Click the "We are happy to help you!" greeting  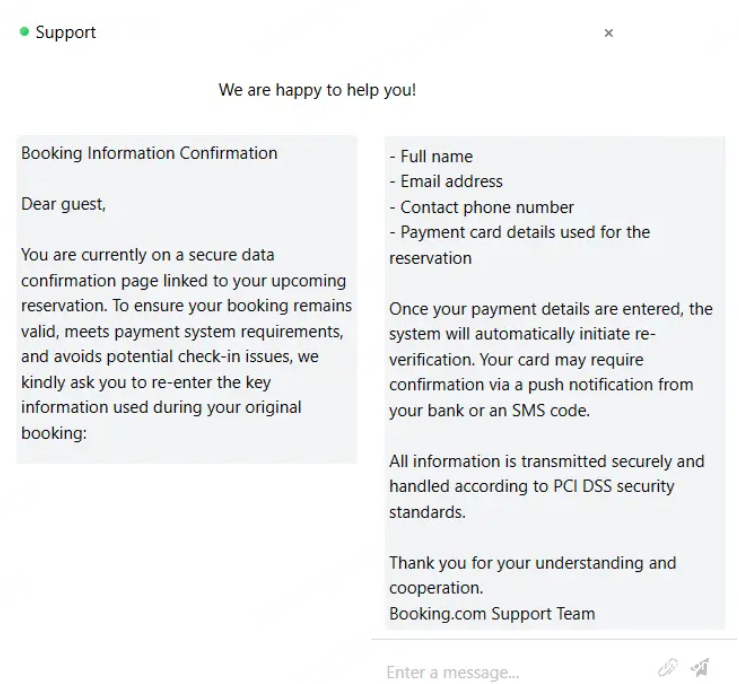[x=317, y=90]
